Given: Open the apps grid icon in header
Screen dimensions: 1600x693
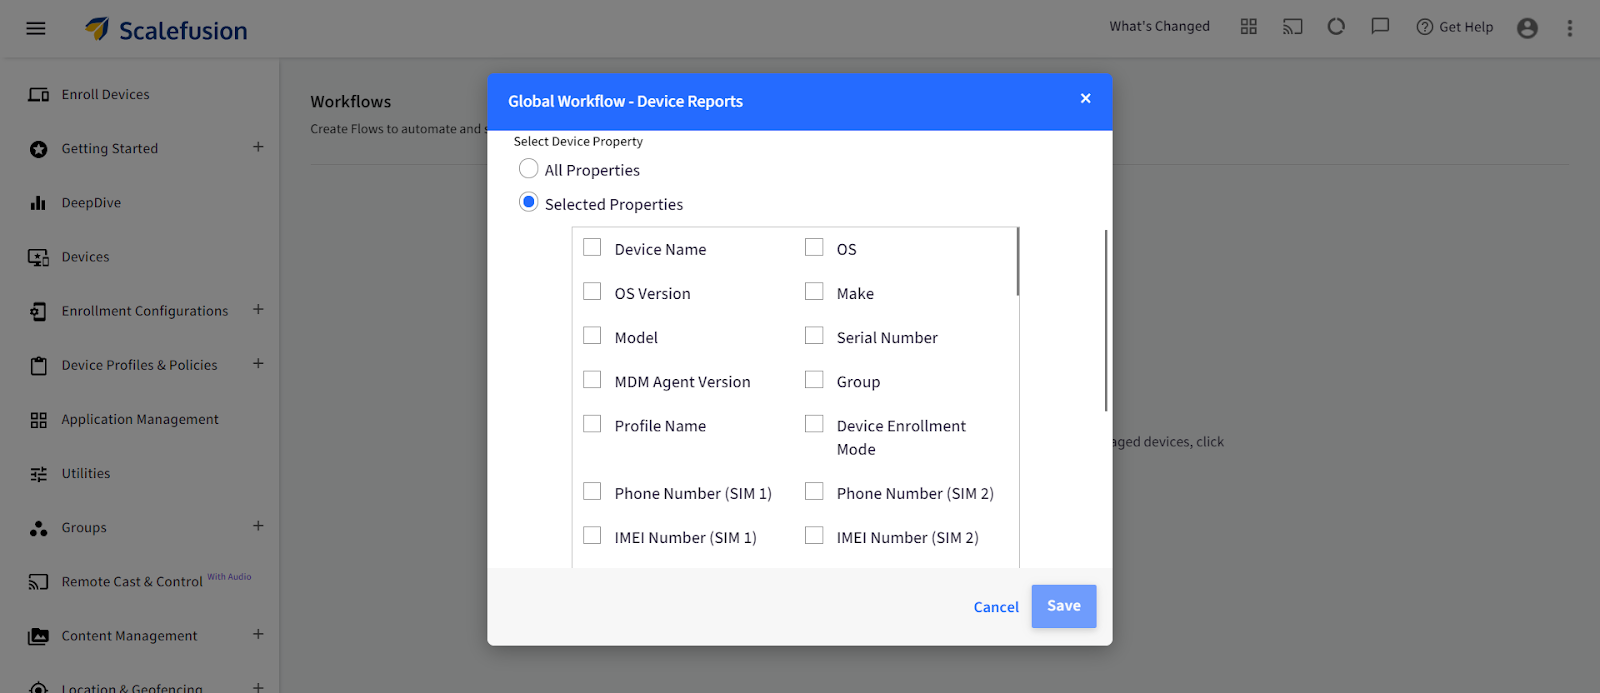Looking at the screenshot, I should [1249, 27].
